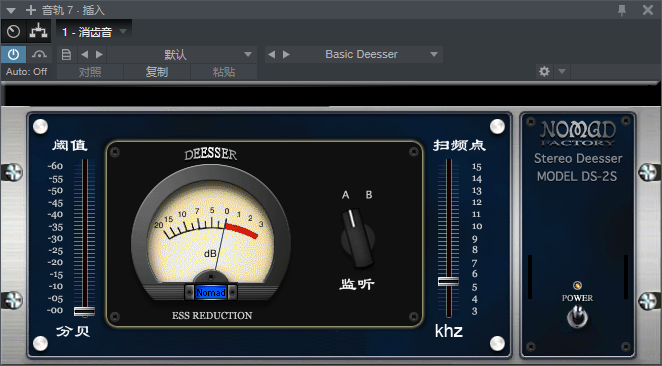Click the MODEL DS-2S text
The image size is (662, 366).
[577, 176]
